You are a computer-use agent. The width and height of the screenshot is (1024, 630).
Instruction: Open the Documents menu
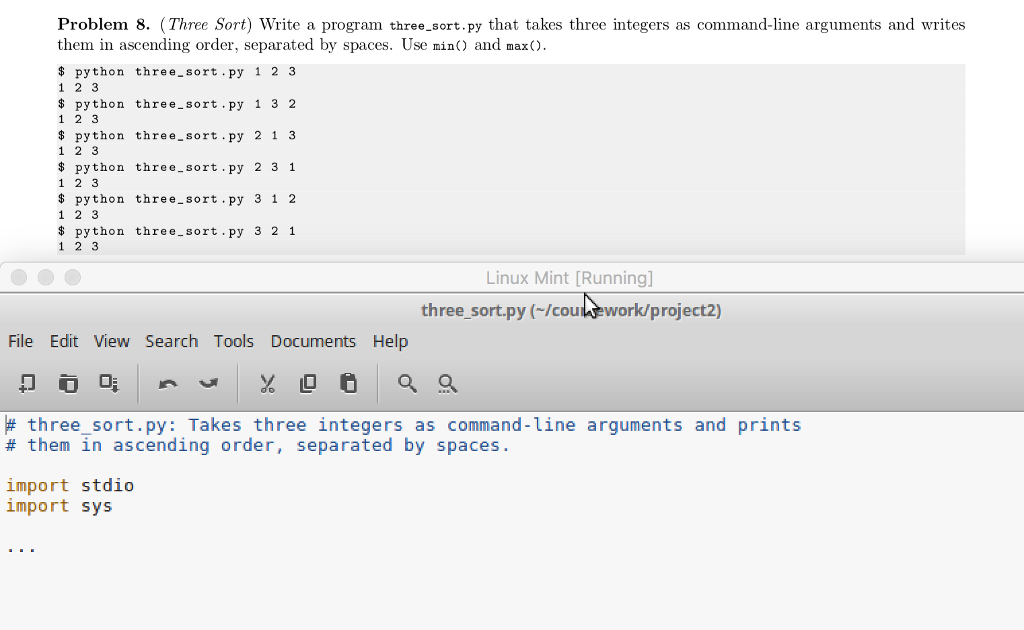point(313,341)
